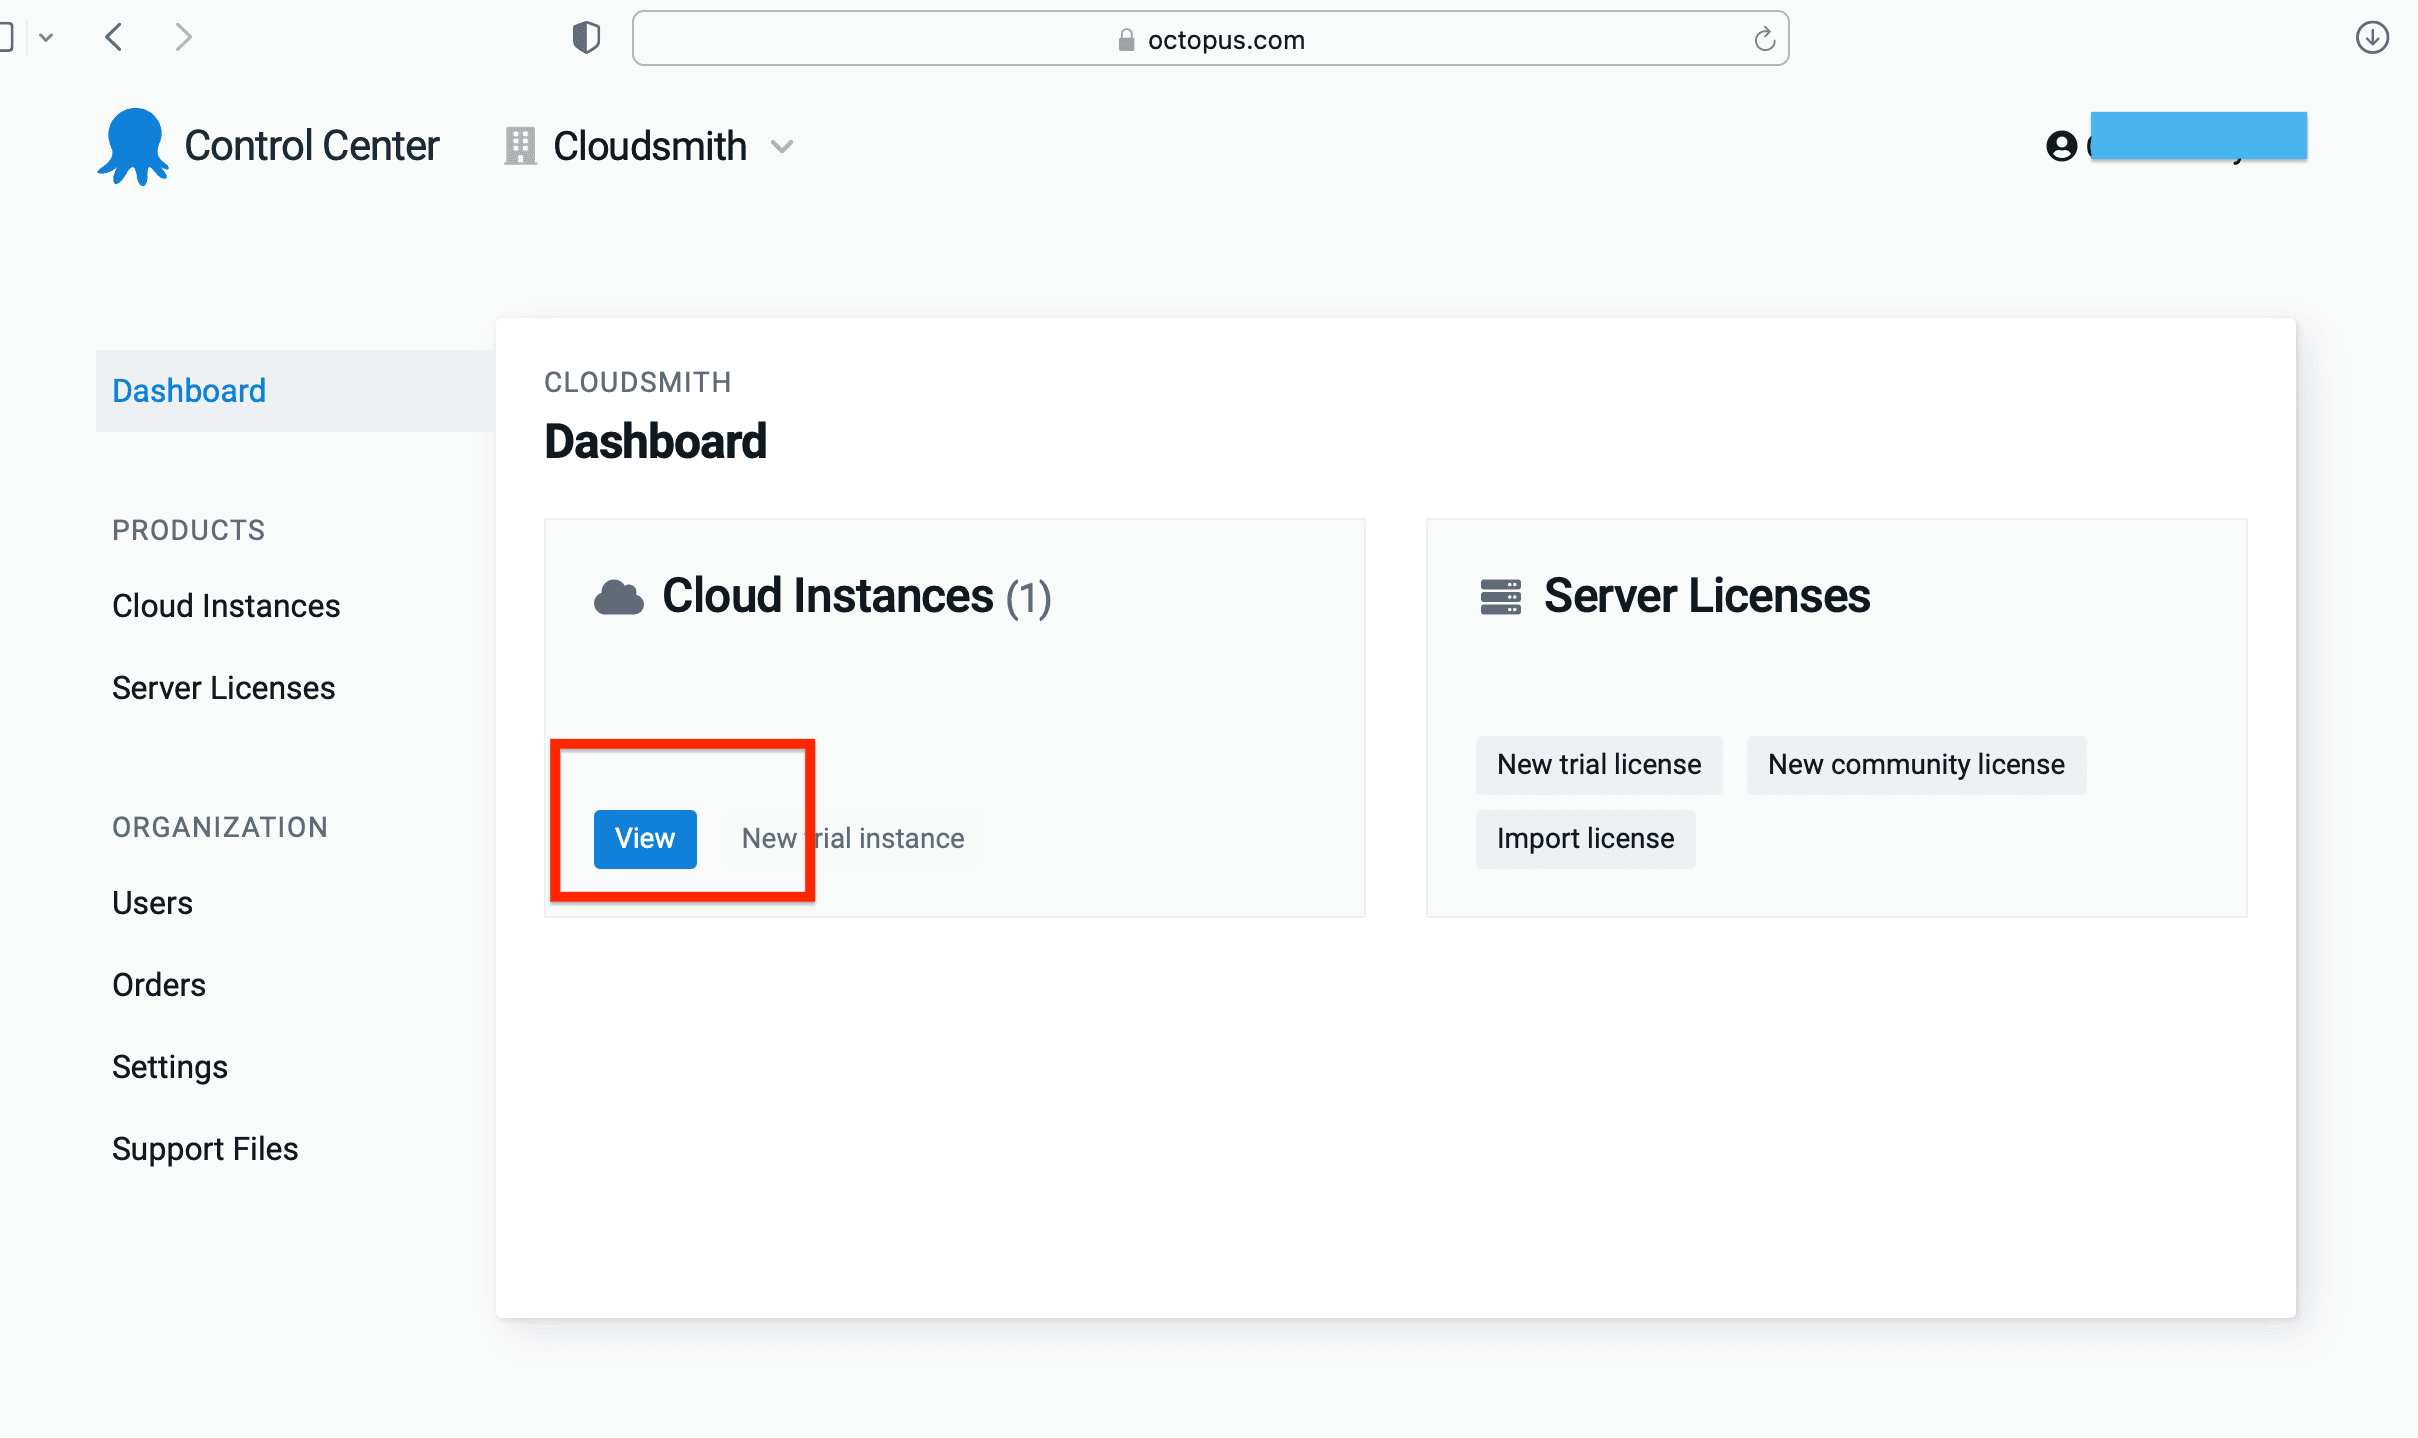Select Dashboard in sidebar
The height and width of the screenshot is (1438, 2418).
click(x=189, y=390)
